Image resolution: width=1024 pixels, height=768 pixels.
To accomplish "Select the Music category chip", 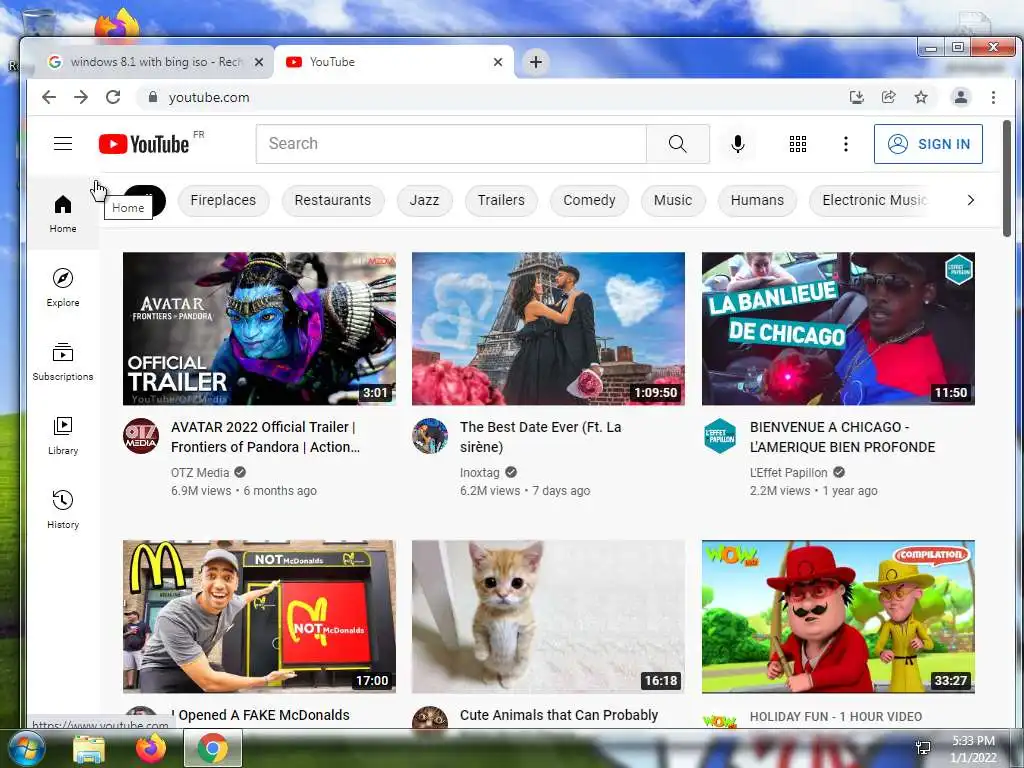I will (x=673, y=200).
